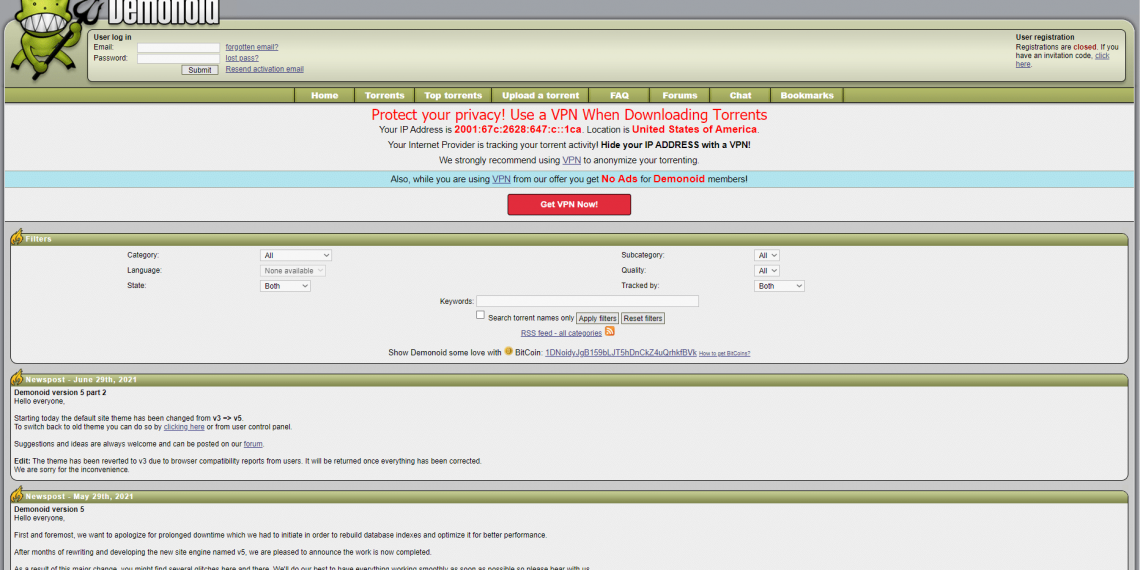Viewport: 1140px width, 570px height.
Task: Follow the lost pass? link
Action: tap(242, 58)
